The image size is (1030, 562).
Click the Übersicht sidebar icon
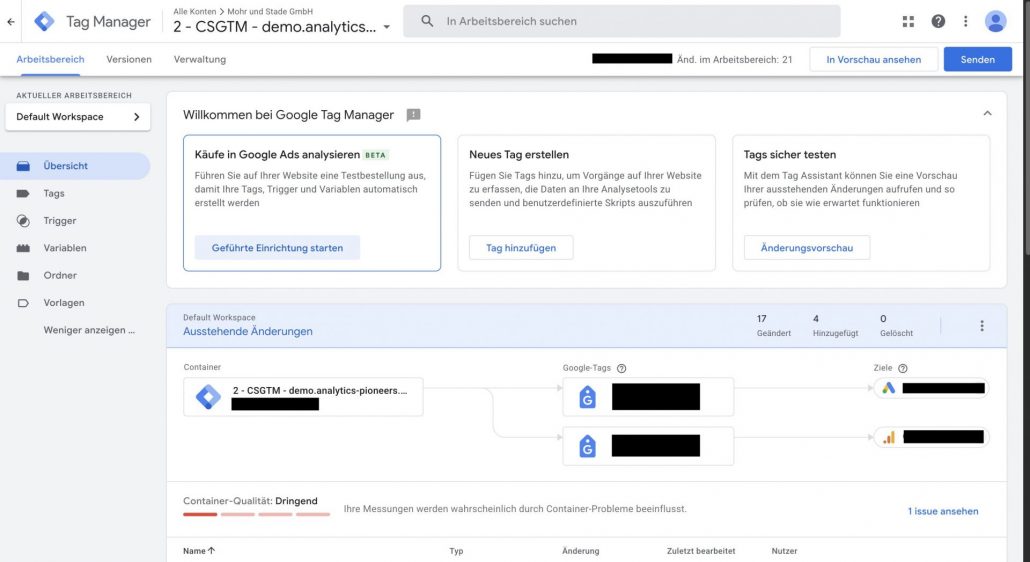[23, 166]
